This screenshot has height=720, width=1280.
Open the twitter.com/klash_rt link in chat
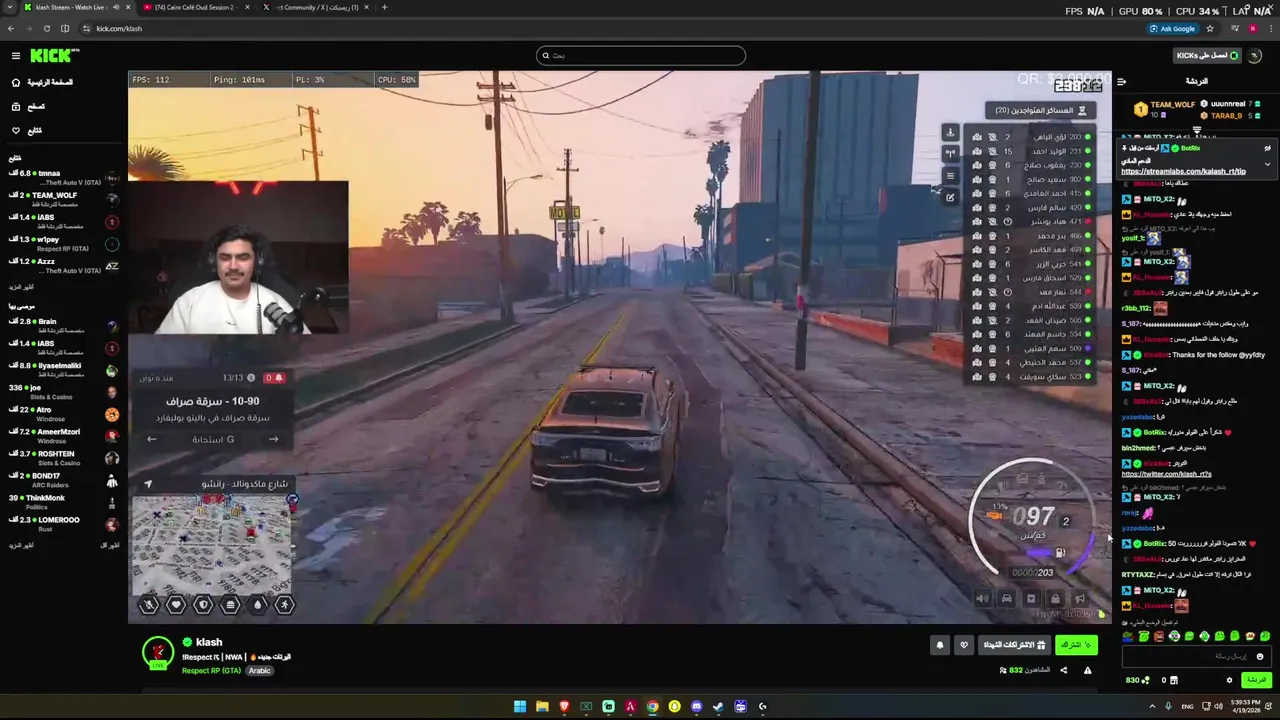click(1166, 474)
